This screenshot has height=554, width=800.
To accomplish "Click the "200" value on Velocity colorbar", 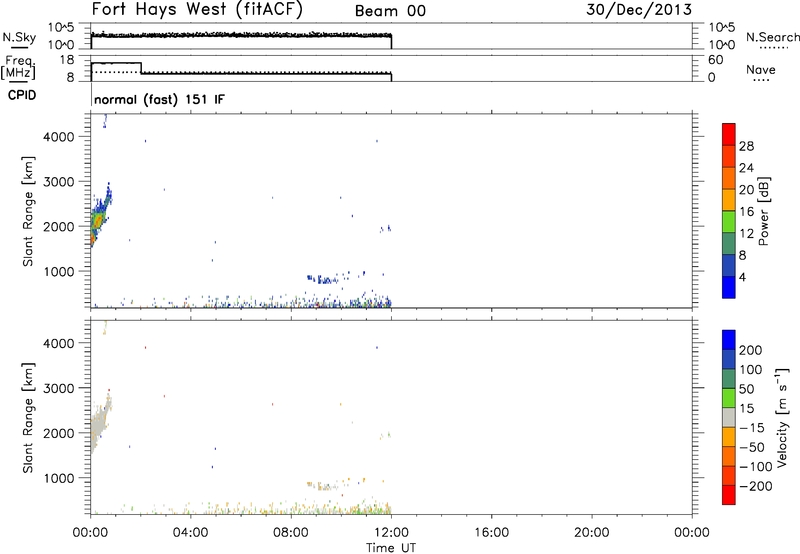I will 751,350.
